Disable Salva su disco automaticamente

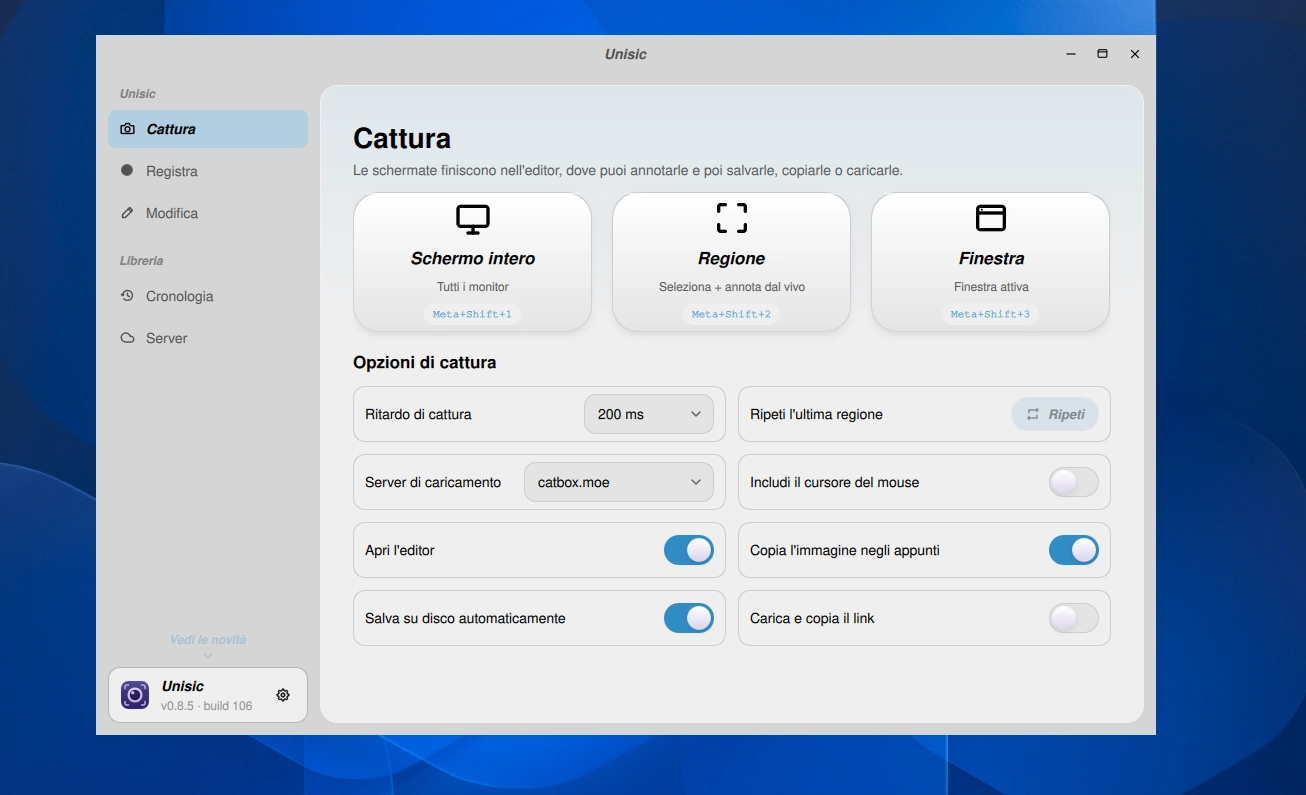[x=689, y=618]
